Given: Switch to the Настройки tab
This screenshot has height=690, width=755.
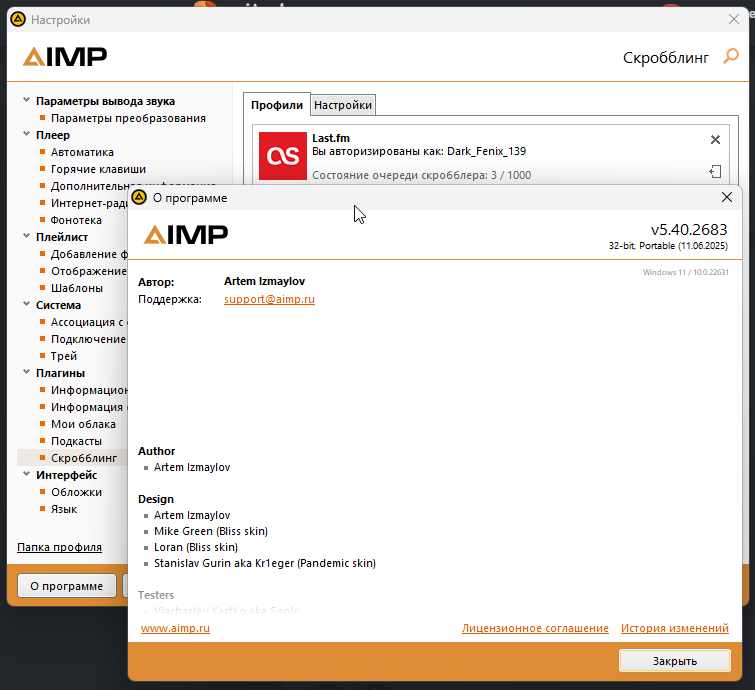Looking at the screenshot, I should (x=343, y=105).
